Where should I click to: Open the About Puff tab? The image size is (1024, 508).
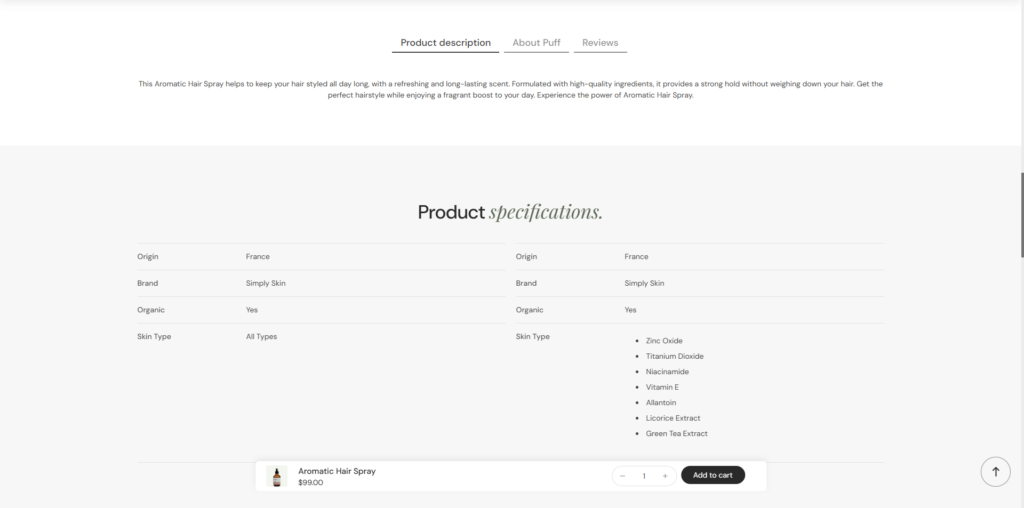pos(536,43)
